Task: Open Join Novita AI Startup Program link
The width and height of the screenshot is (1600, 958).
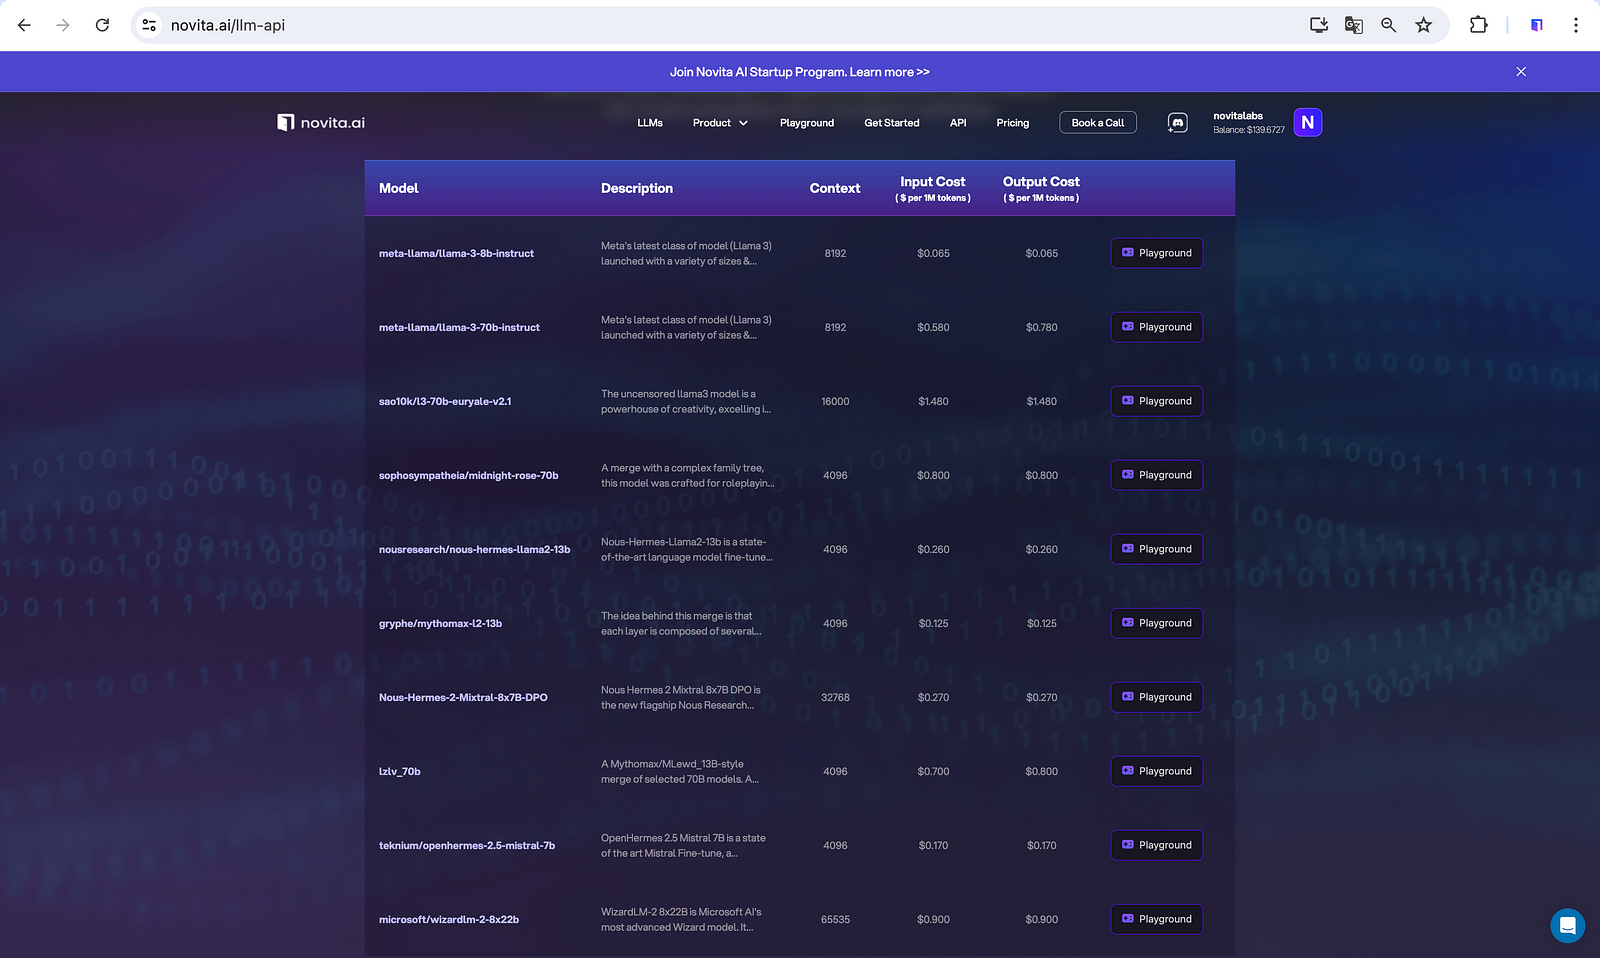Action: tap(800, 72)
